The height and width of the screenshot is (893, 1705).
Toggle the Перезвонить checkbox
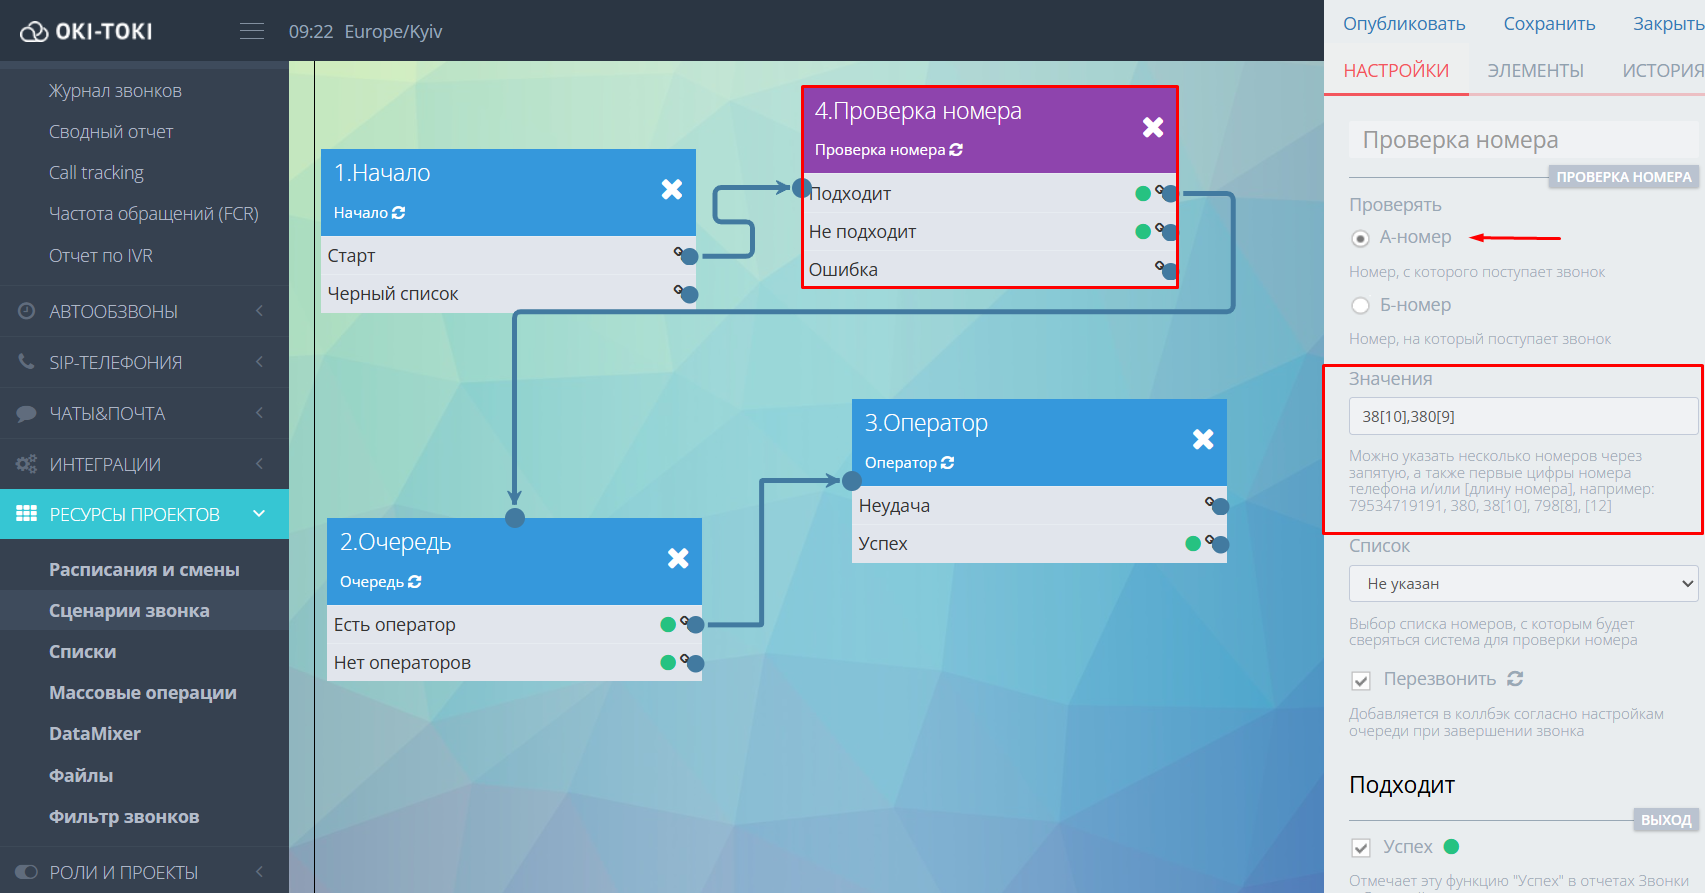[1361, 681]
